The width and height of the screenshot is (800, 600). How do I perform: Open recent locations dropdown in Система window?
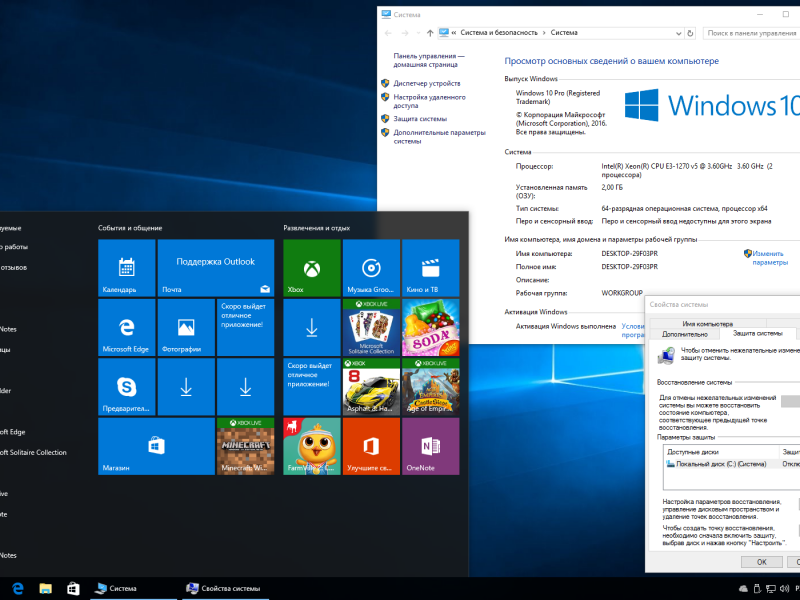tap(418, 33)
